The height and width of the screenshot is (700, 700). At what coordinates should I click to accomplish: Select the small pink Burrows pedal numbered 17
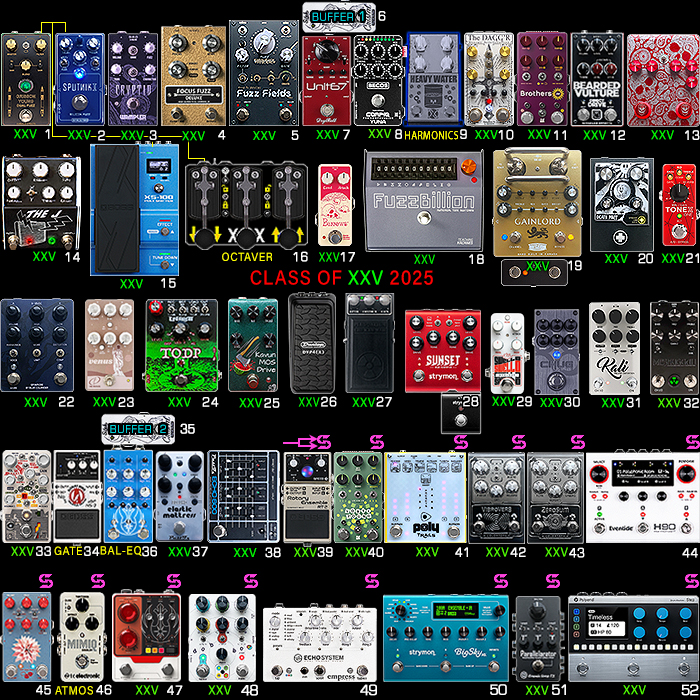click(335, 205)
